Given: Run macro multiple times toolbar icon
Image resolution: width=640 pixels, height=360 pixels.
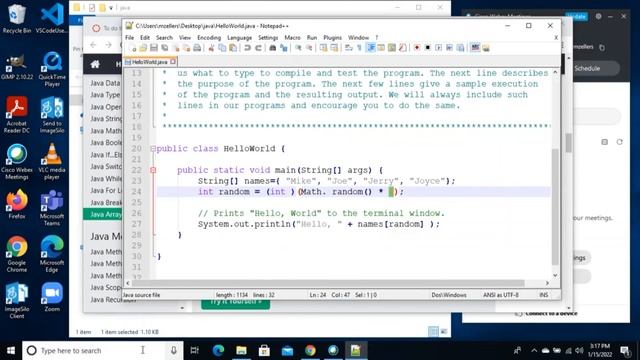Looking at the screenshot, I should coord(449,48).
